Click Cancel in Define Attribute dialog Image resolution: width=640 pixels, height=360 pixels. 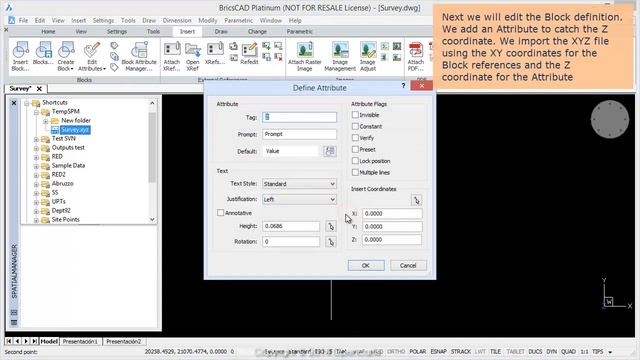click(408, 265)
